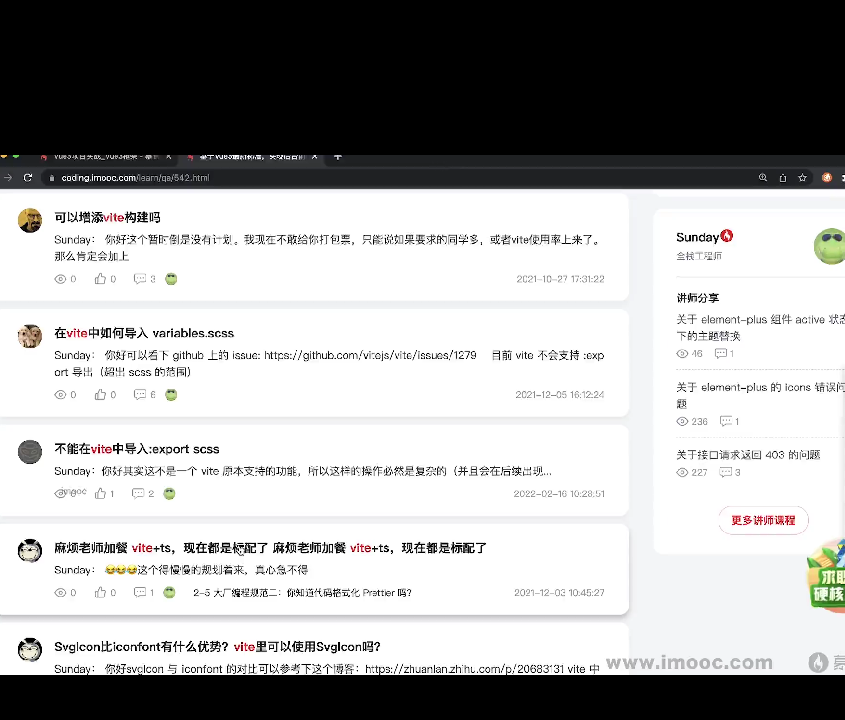The width and height of the screenshot is (845, 720).
Task: Click the browser refresh icon
Action: [28, 177]
